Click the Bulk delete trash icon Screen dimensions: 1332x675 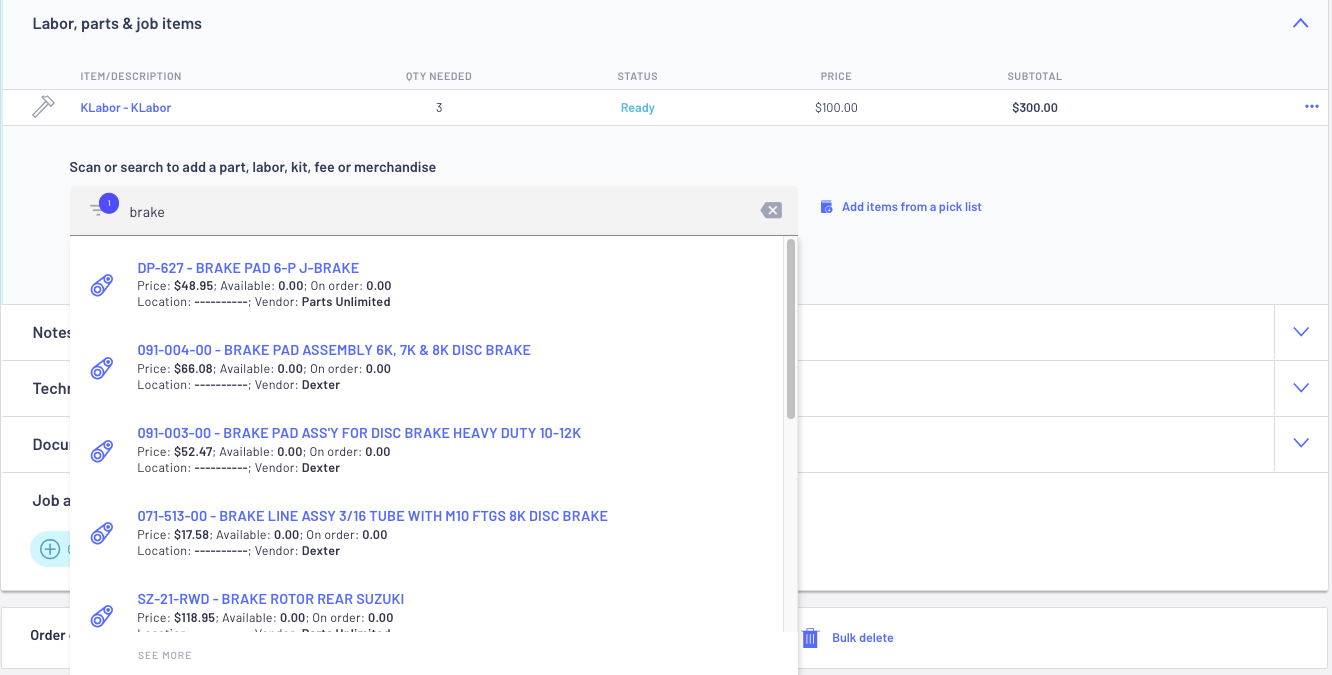(811, 638)
